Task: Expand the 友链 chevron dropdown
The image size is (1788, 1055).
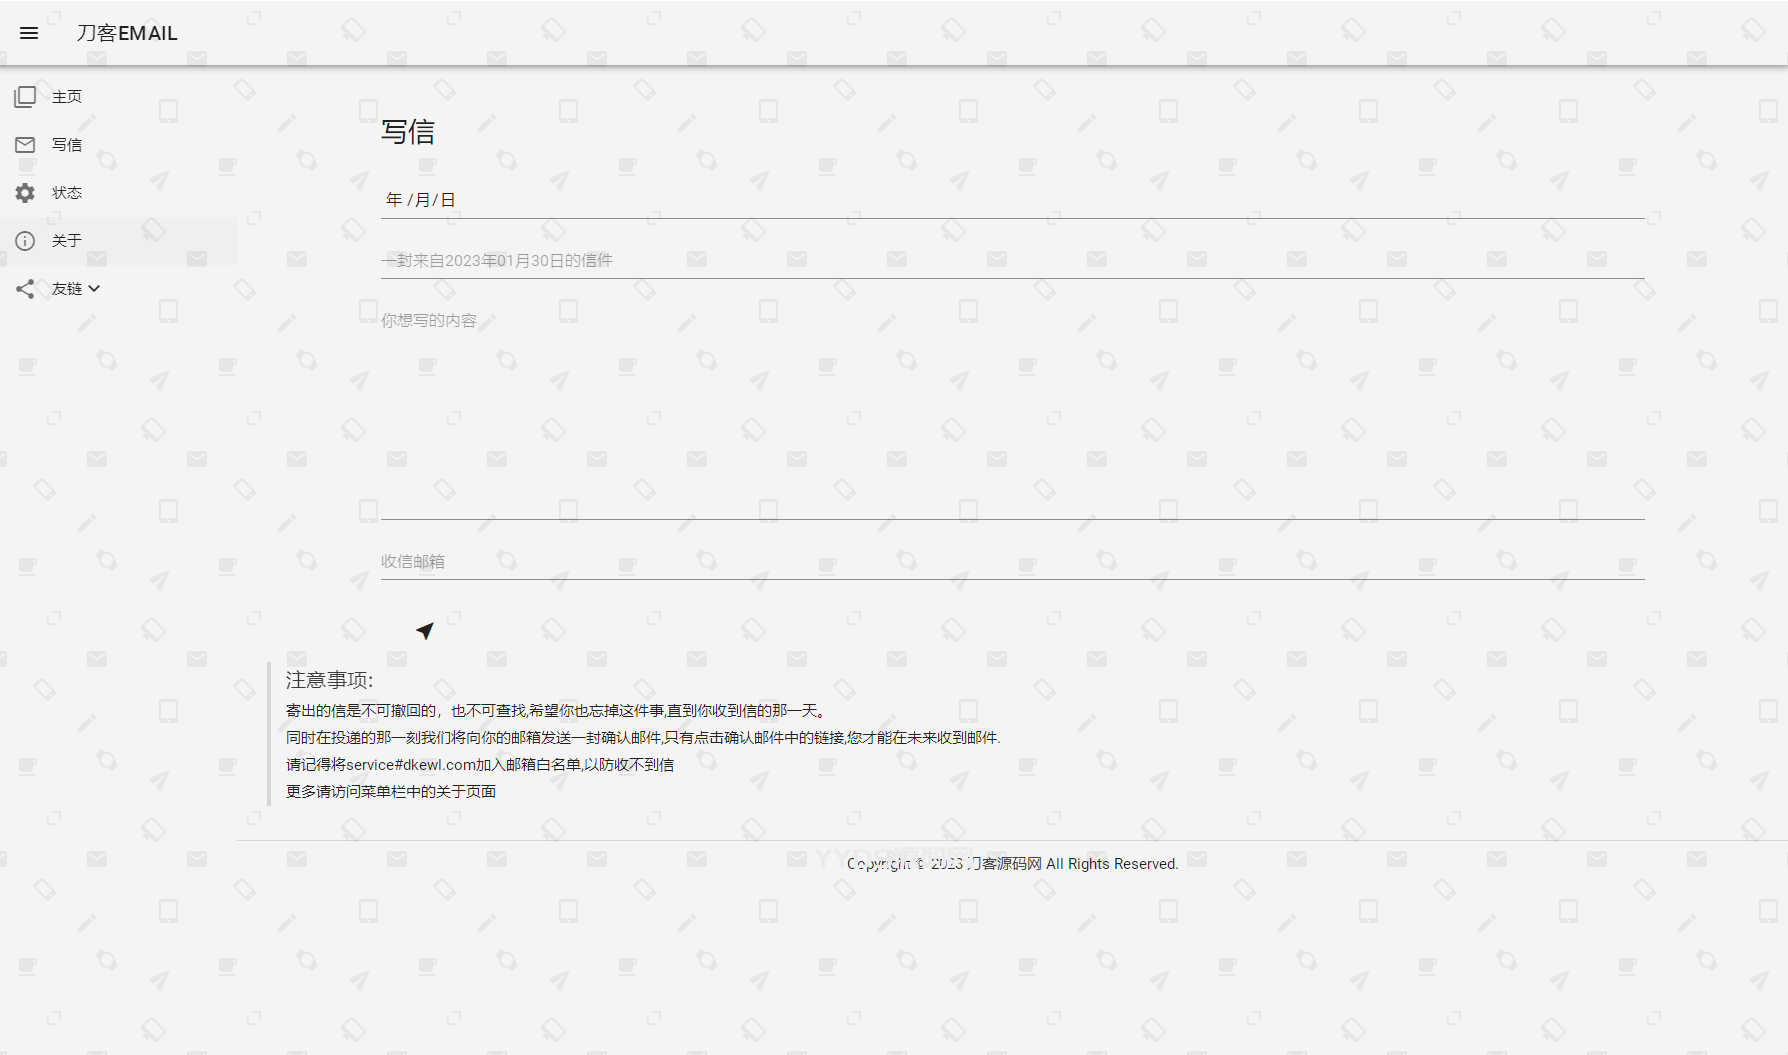Action: pos(95,288)
